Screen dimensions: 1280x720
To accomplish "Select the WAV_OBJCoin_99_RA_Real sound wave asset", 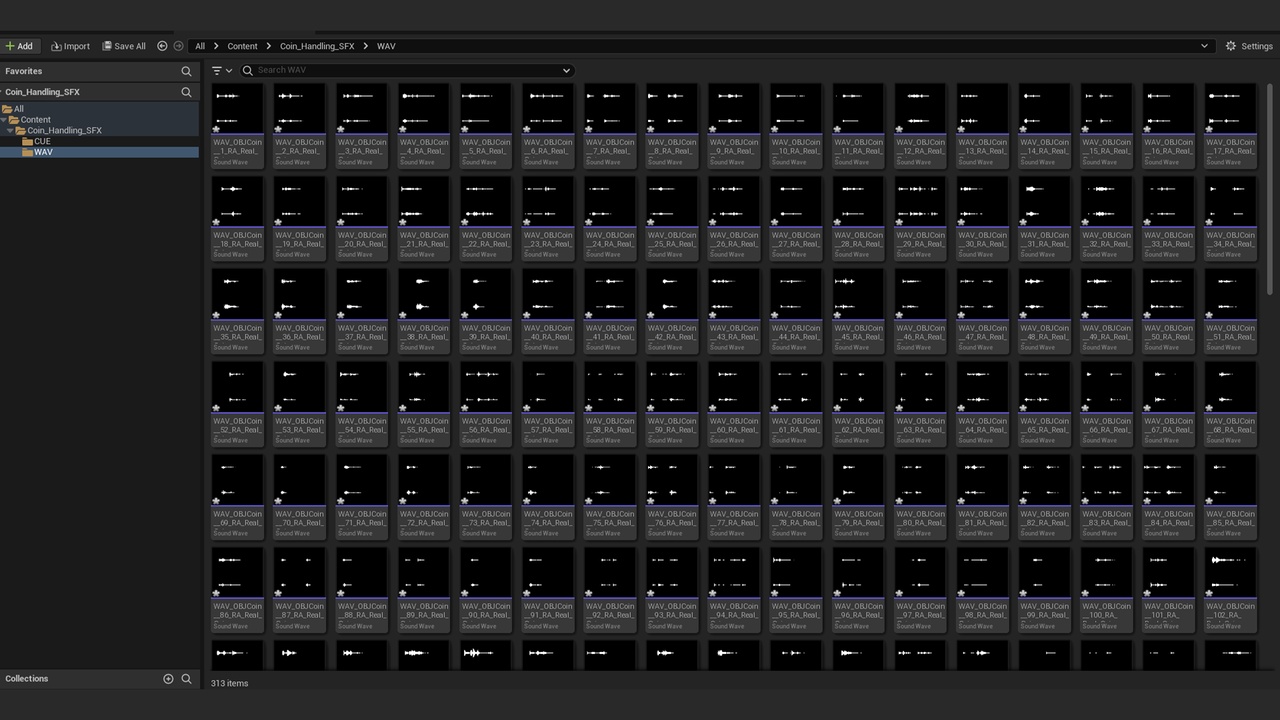I will point(1044,590).
